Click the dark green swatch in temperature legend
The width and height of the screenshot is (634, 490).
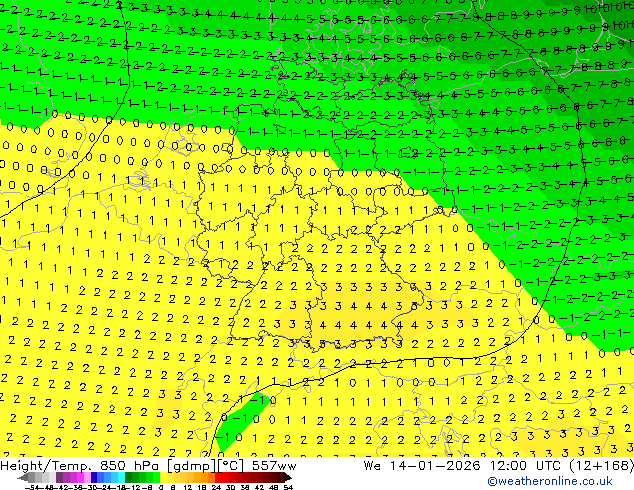point(128,478)
